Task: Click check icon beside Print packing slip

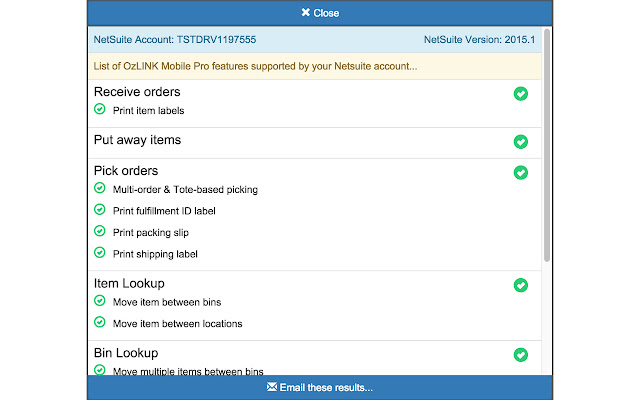Action: pos(100,232)
